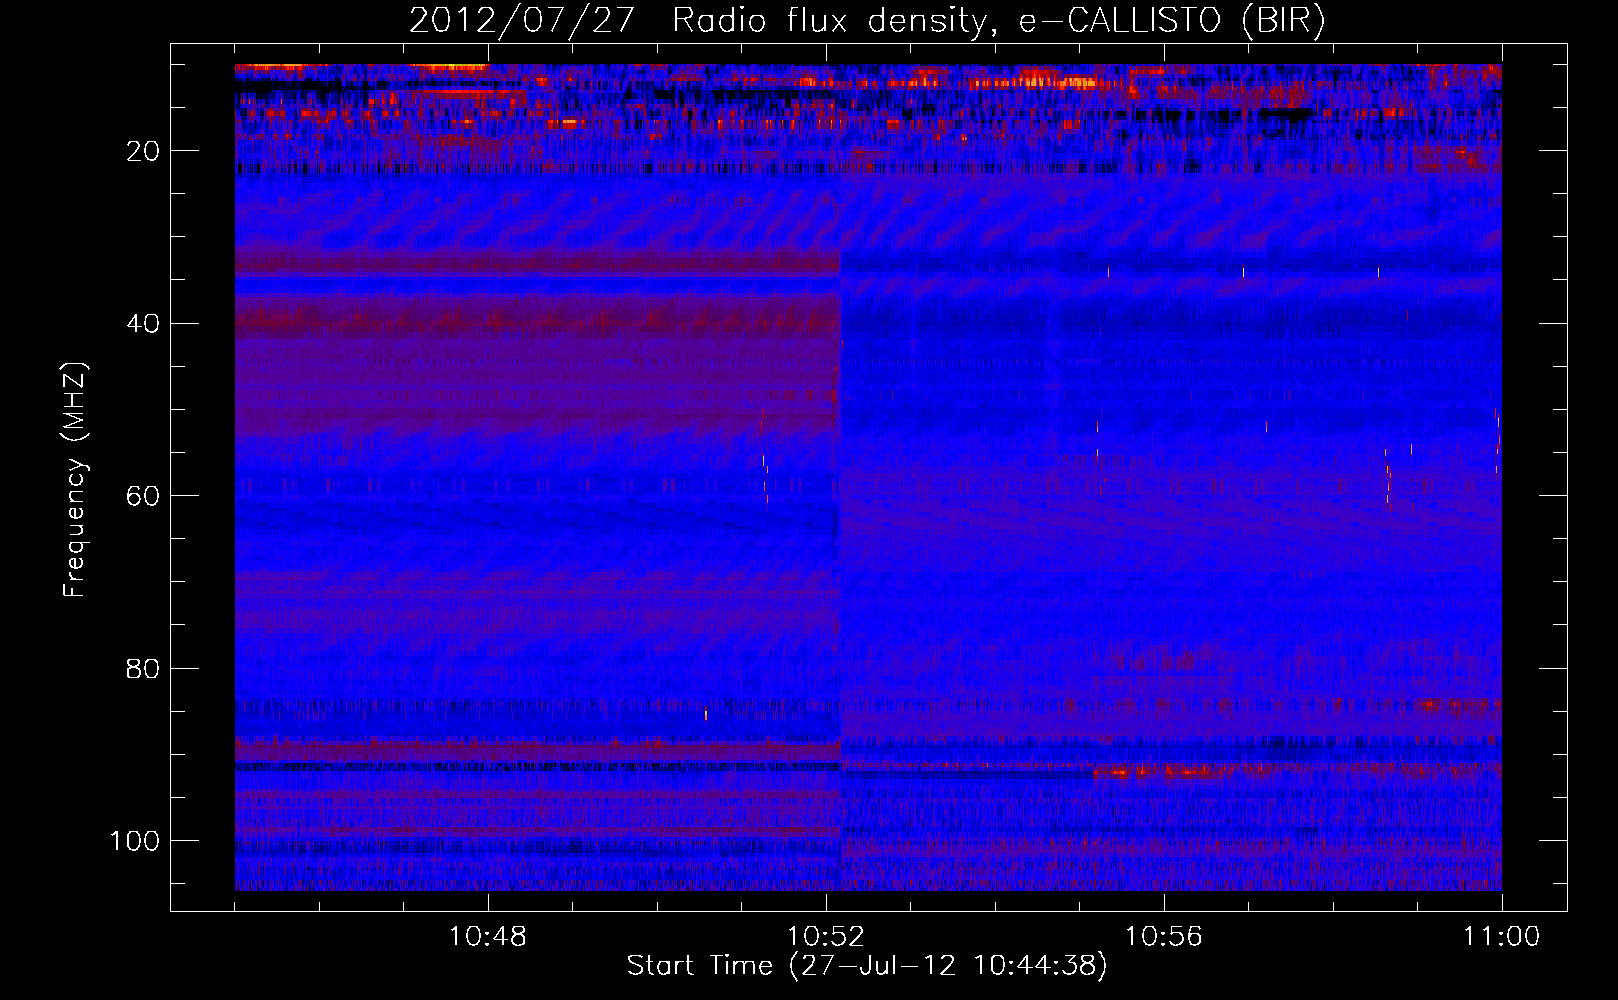Image resolution: width=1618 pixels, height=1000 pixels.
Task: Click the 80 MHz frequency tick label
Action: tap(143, 668)
